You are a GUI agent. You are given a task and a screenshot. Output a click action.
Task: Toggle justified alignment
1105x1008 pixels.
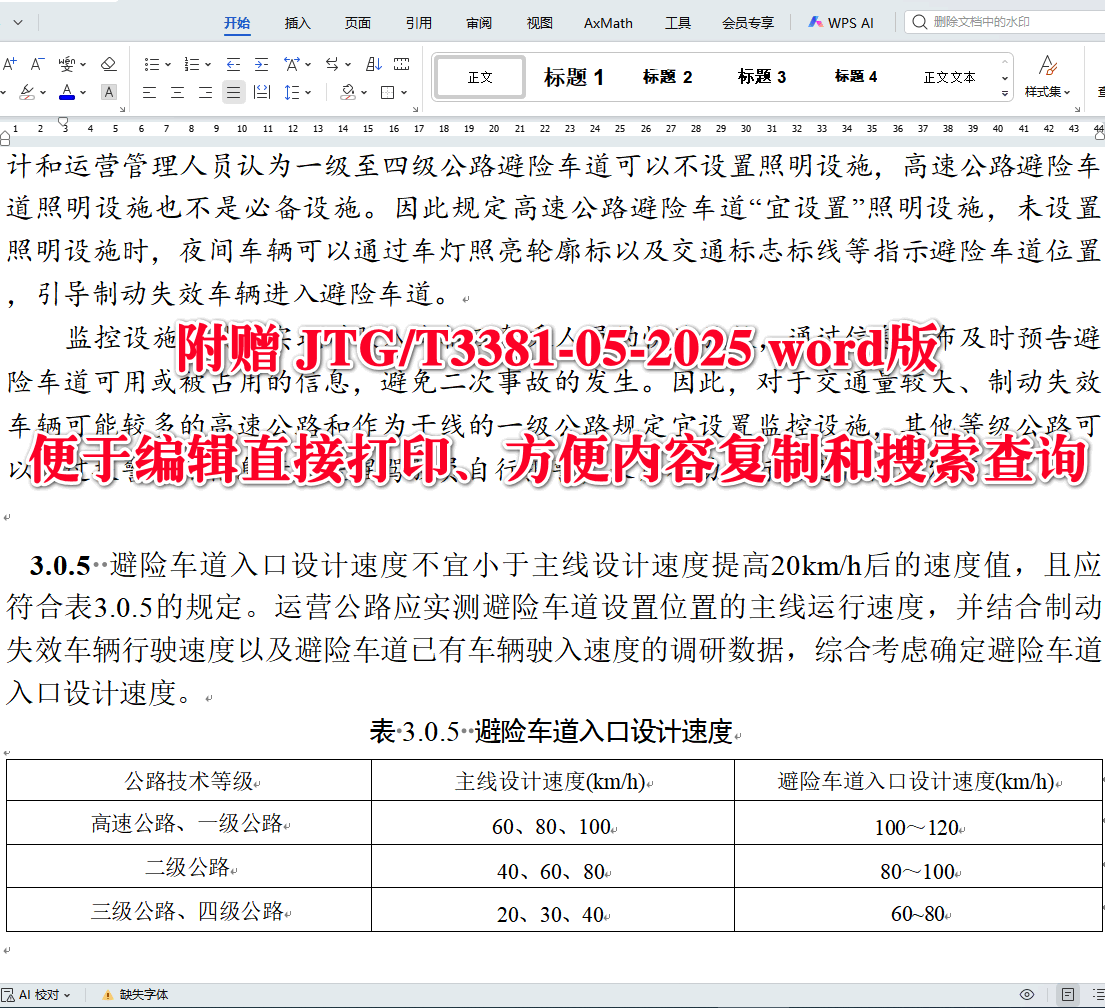point(233,93)
